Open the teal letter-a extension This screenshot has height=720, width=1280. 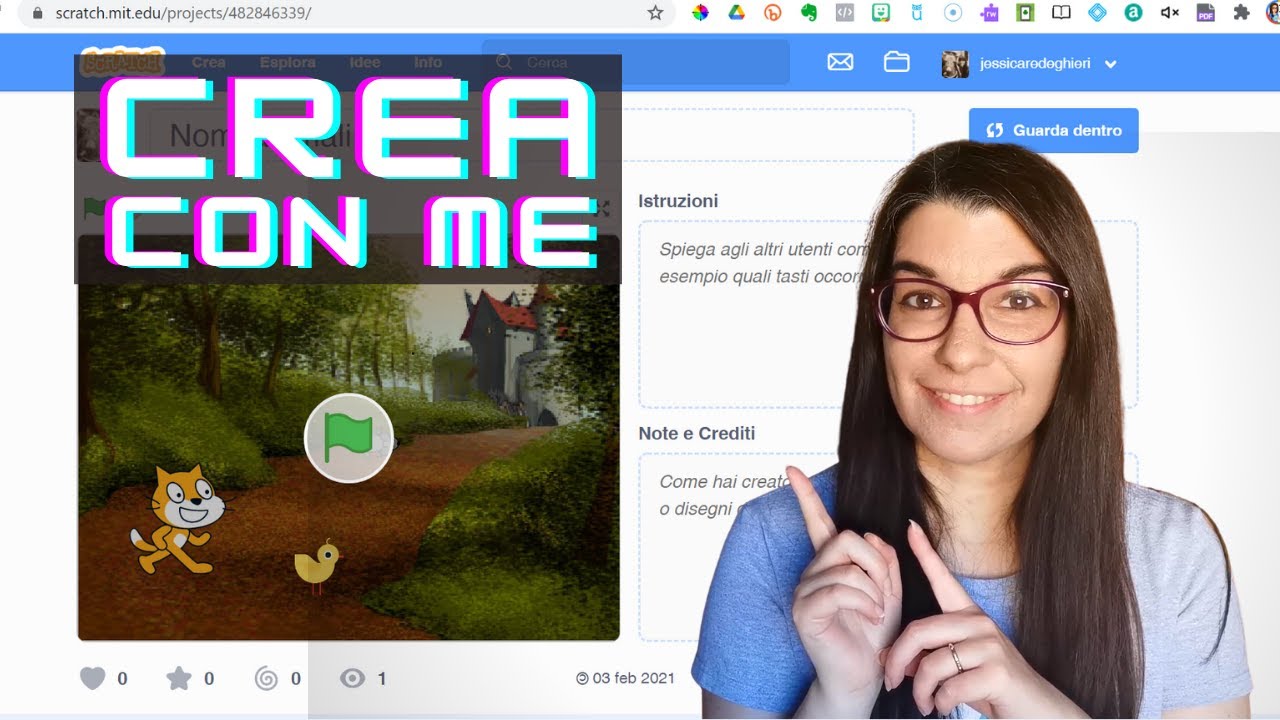pos(1133,13)
